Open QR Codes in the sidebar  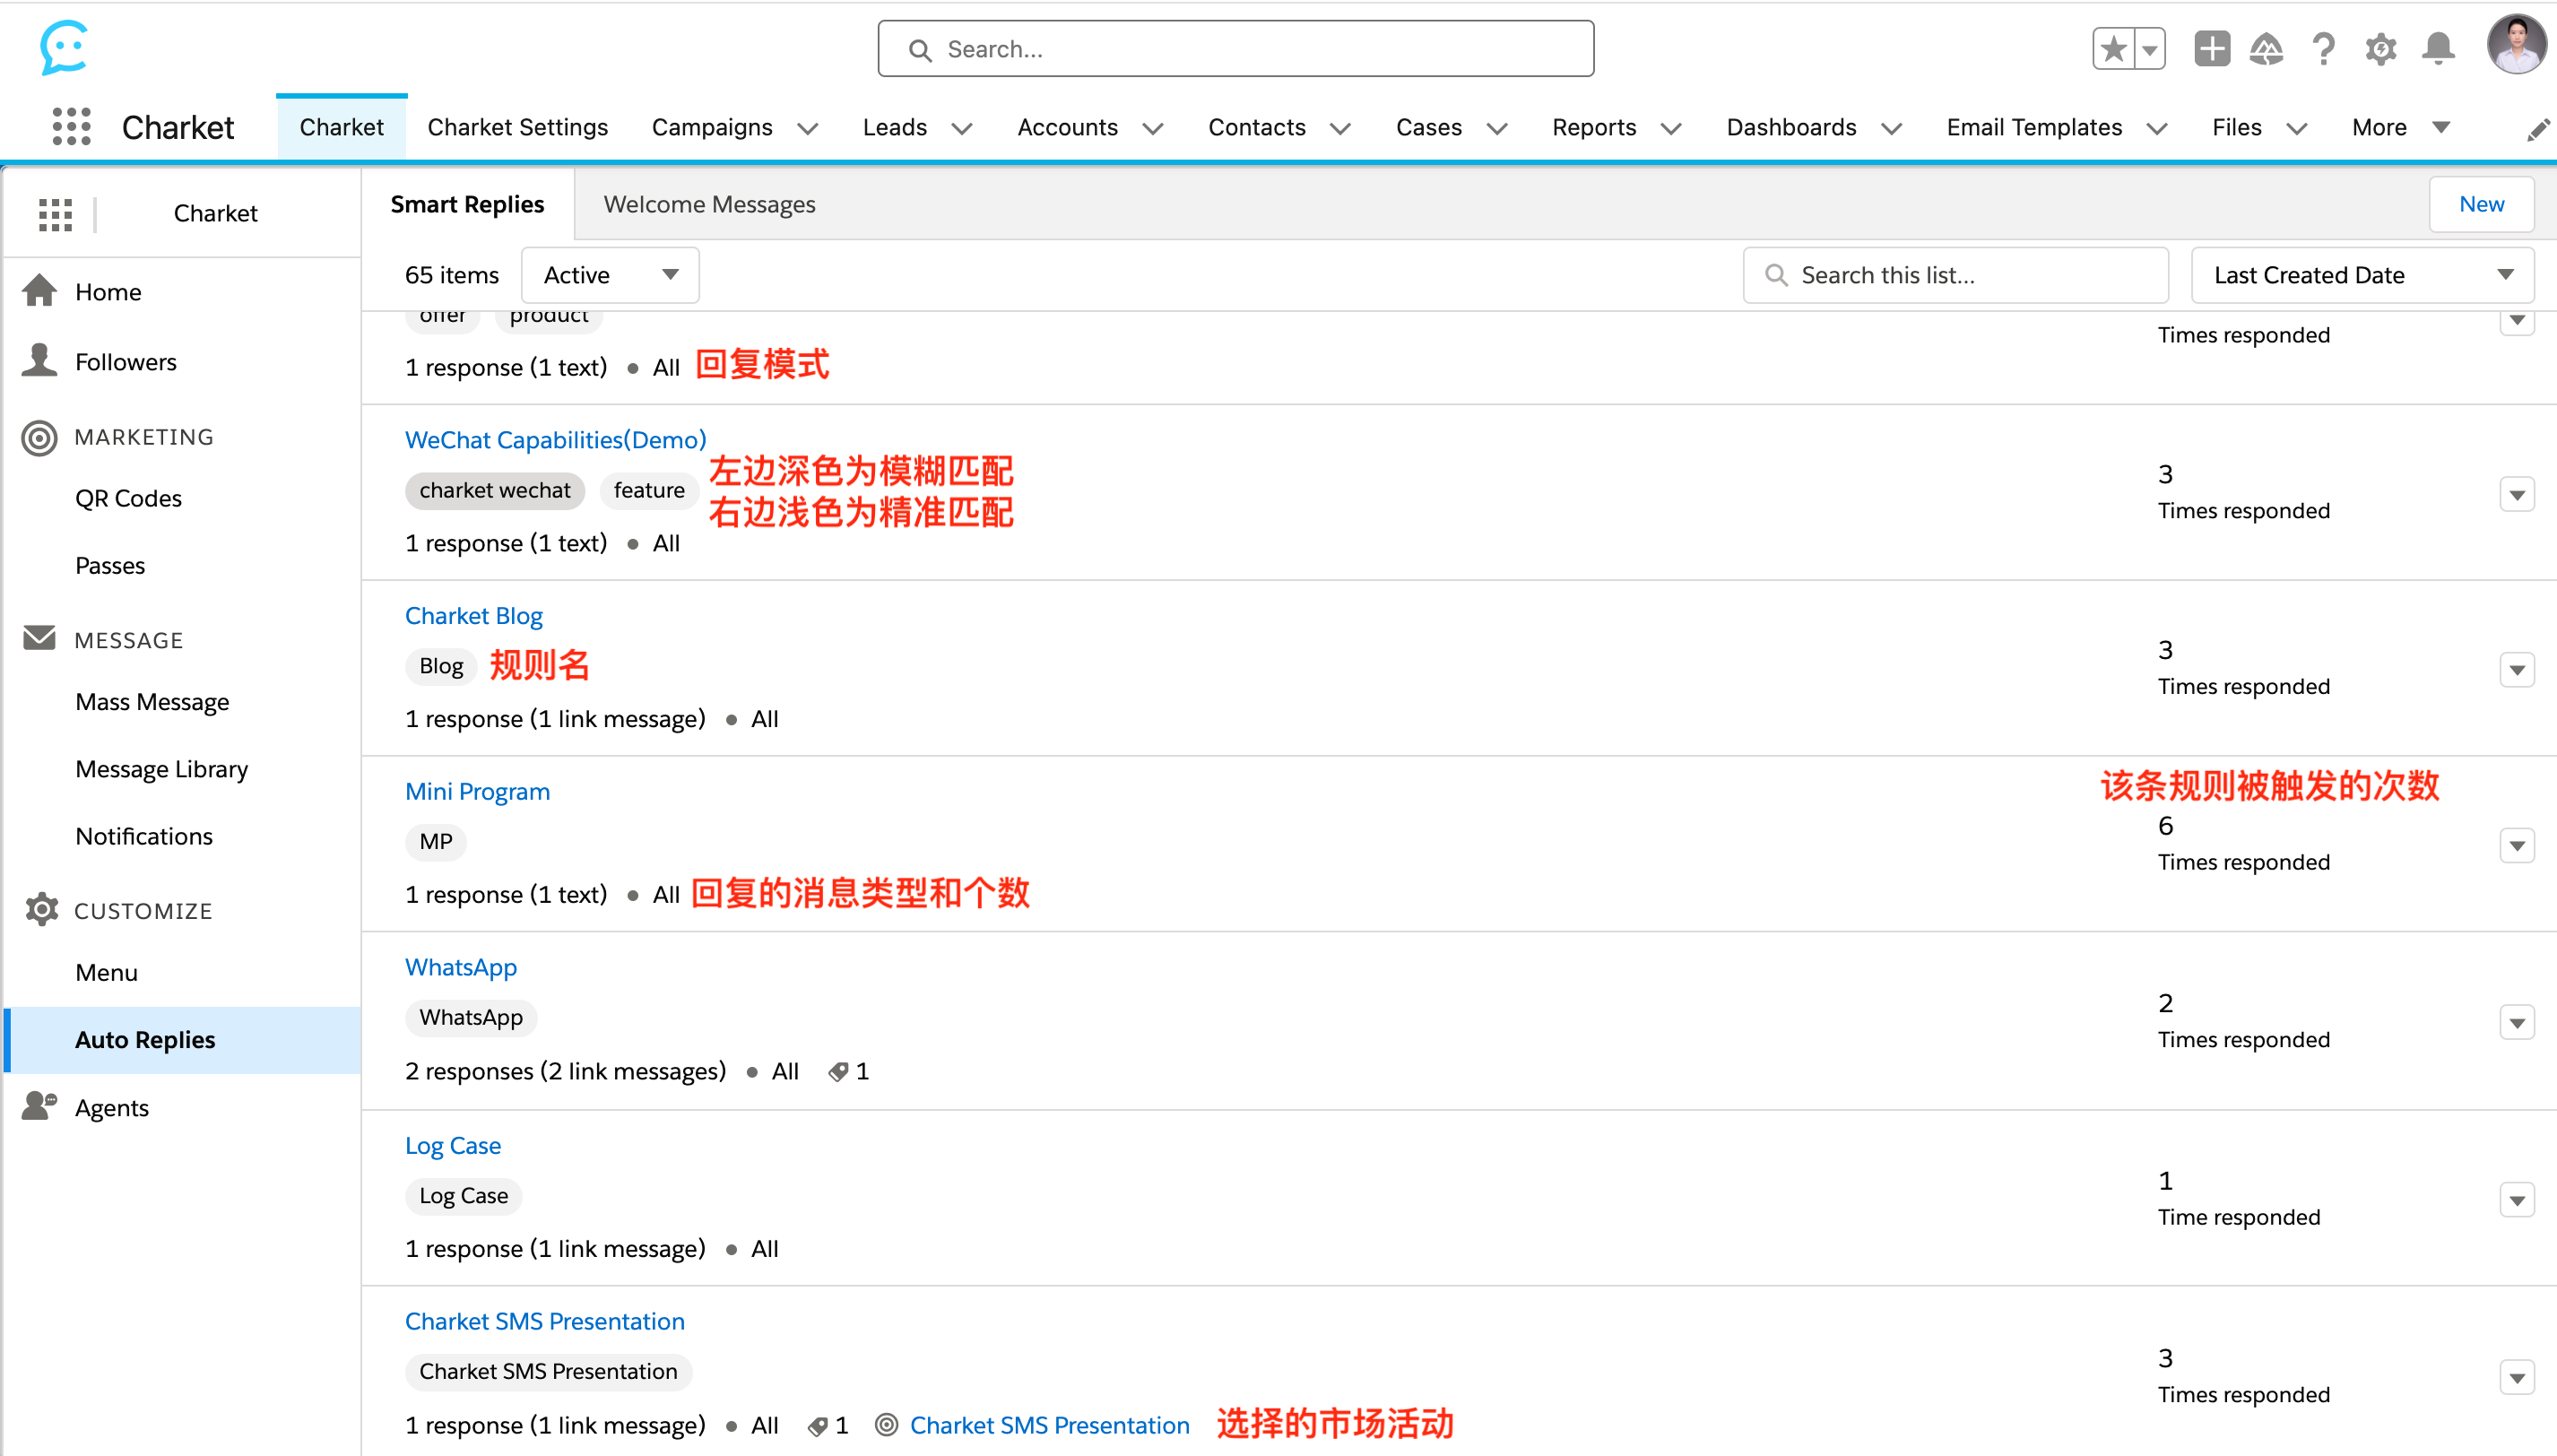click(128, 498)
